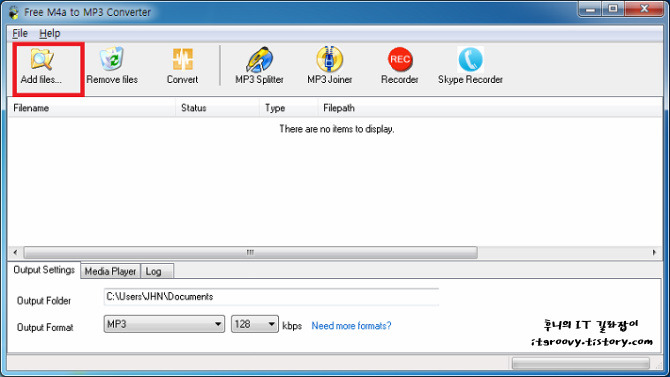The width and height of the screenshot is (670, 377).
Task: Sort list by Type column header
Action: click(288, 108)
